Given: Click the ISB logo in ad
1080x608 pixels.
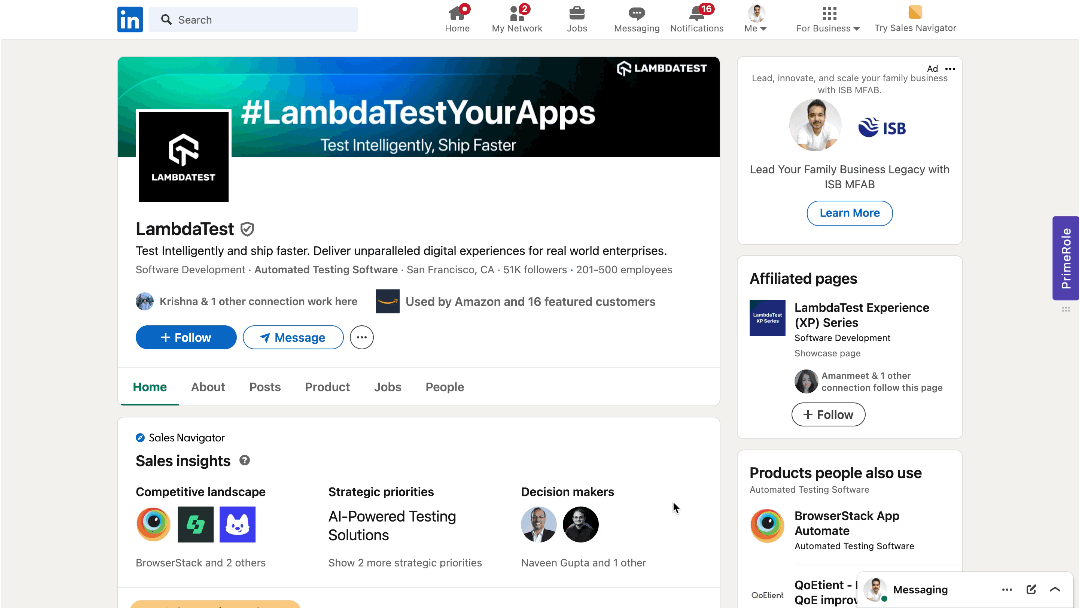Looking at the screenshot, I should (x=882, y=127).
